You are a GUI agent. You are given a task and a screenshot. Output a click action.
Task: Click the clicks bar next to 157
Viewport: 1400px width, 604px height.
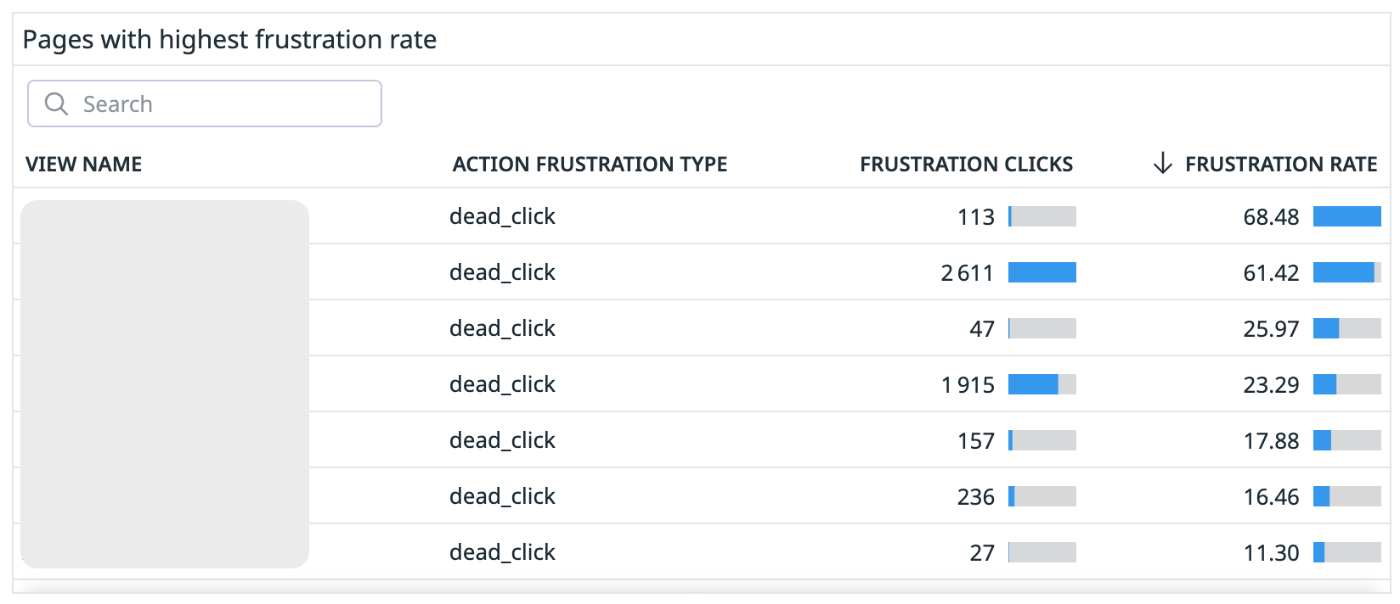point(1042,440)
